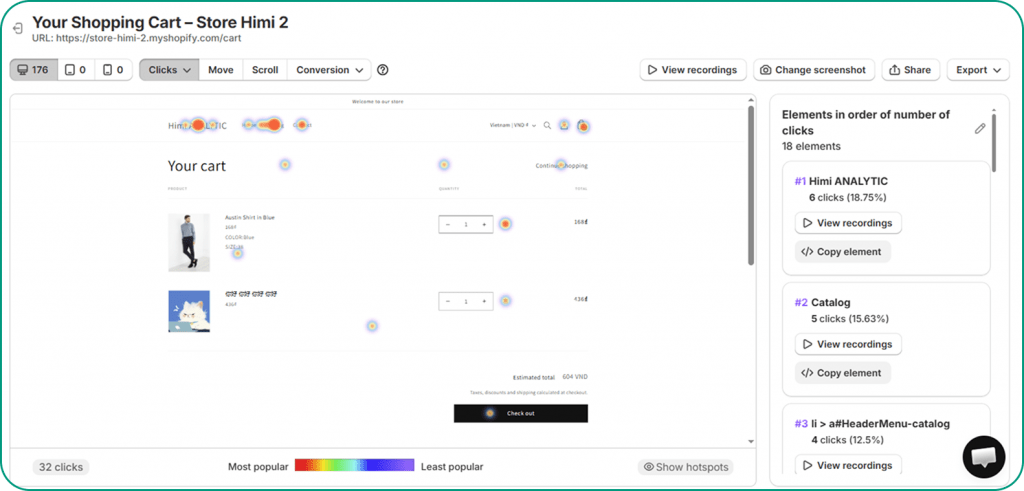
Task: Click the heatmap preview scroll-down arrow
Action: pyautogui.click(x=750, y=441)
